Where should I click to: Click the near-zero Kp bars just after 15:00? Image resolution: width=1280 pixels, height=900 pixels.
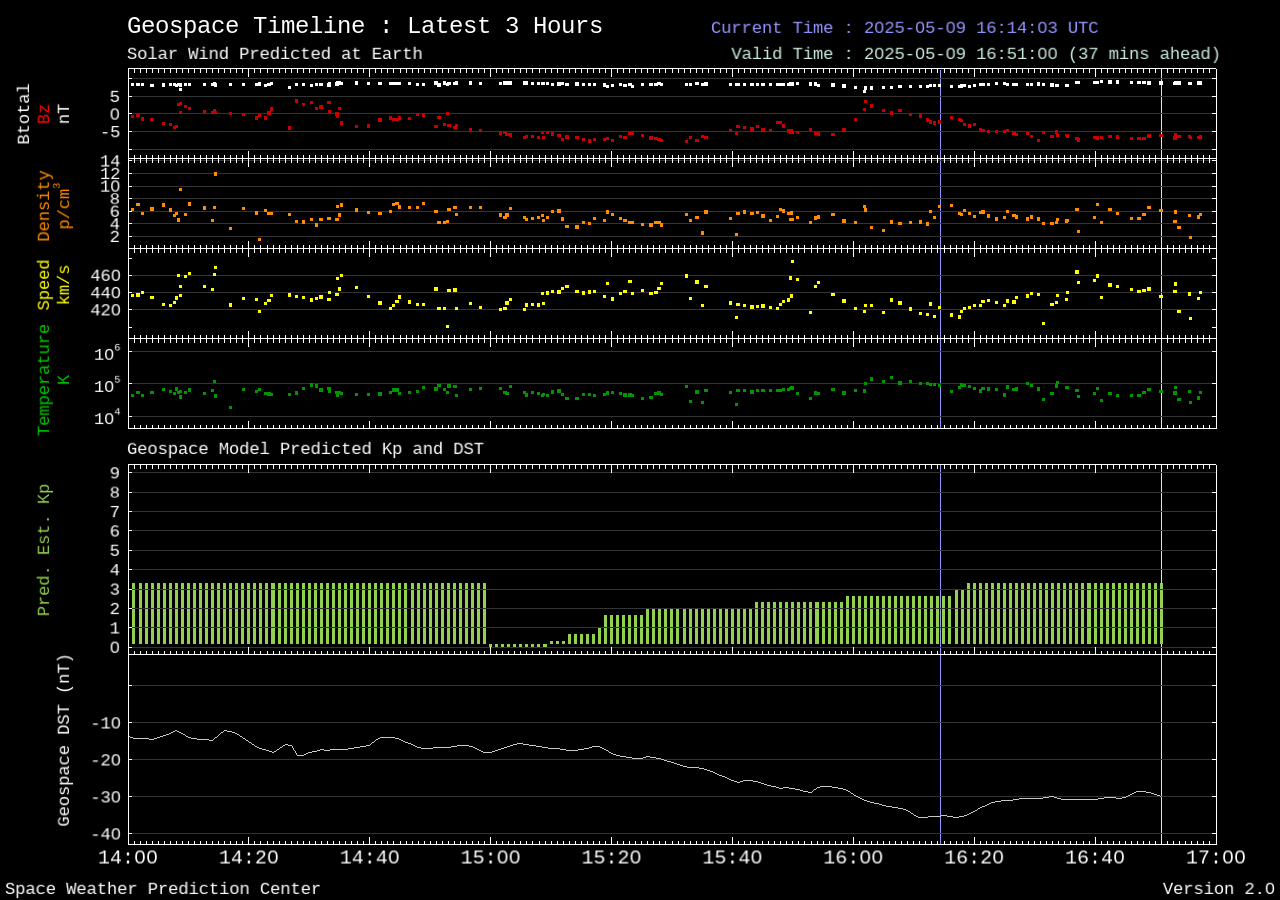tap(519, 645)
